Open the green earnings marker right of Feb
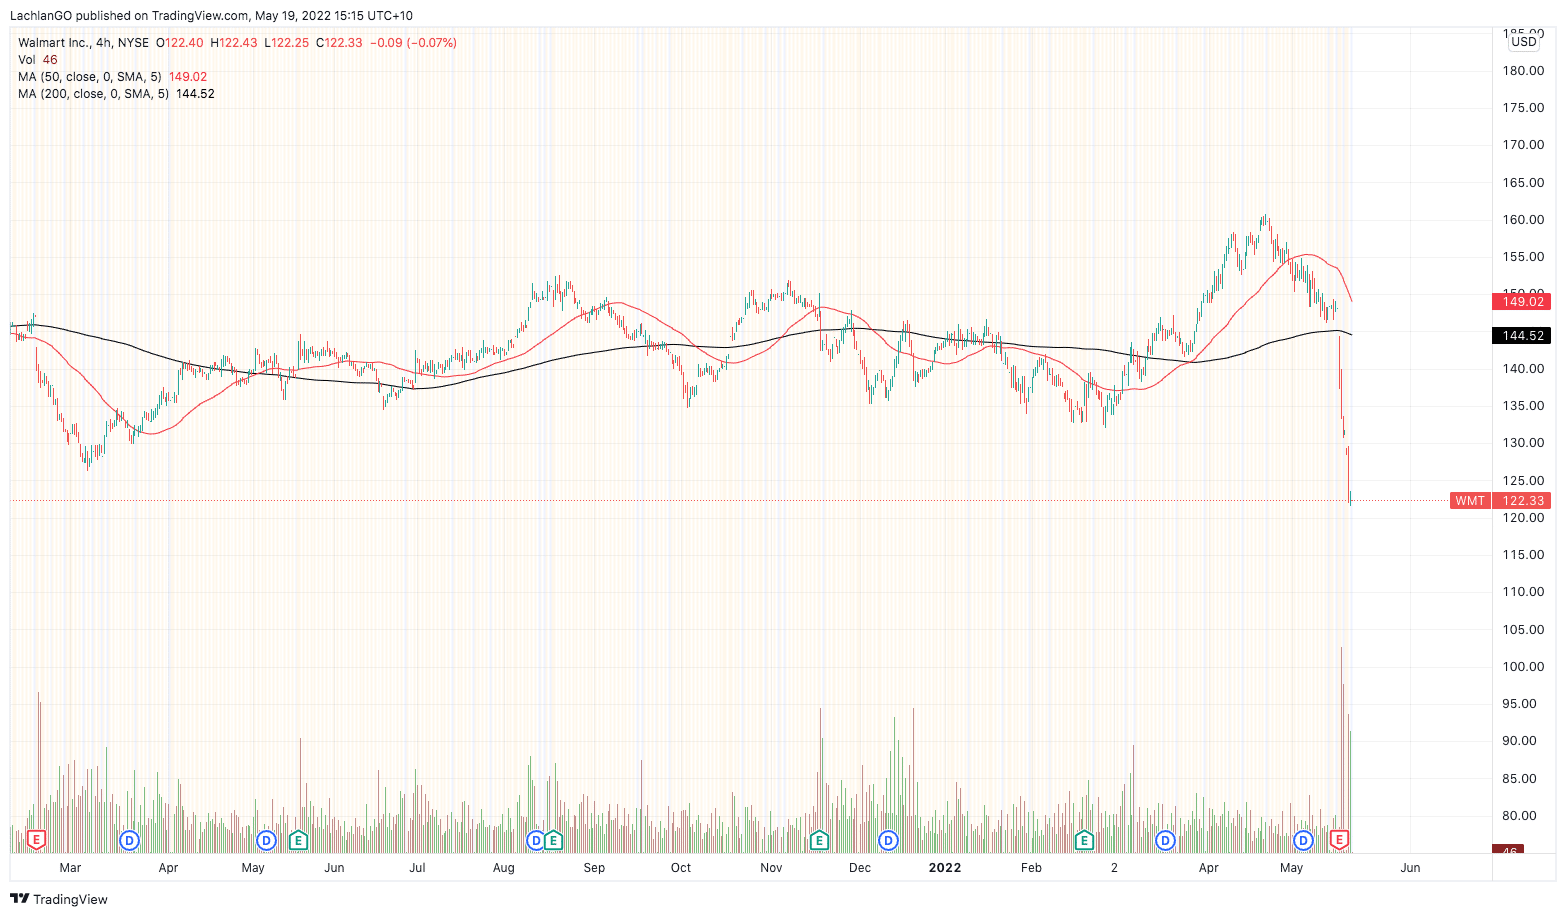1566x916 pixels. coord(1084,840)
